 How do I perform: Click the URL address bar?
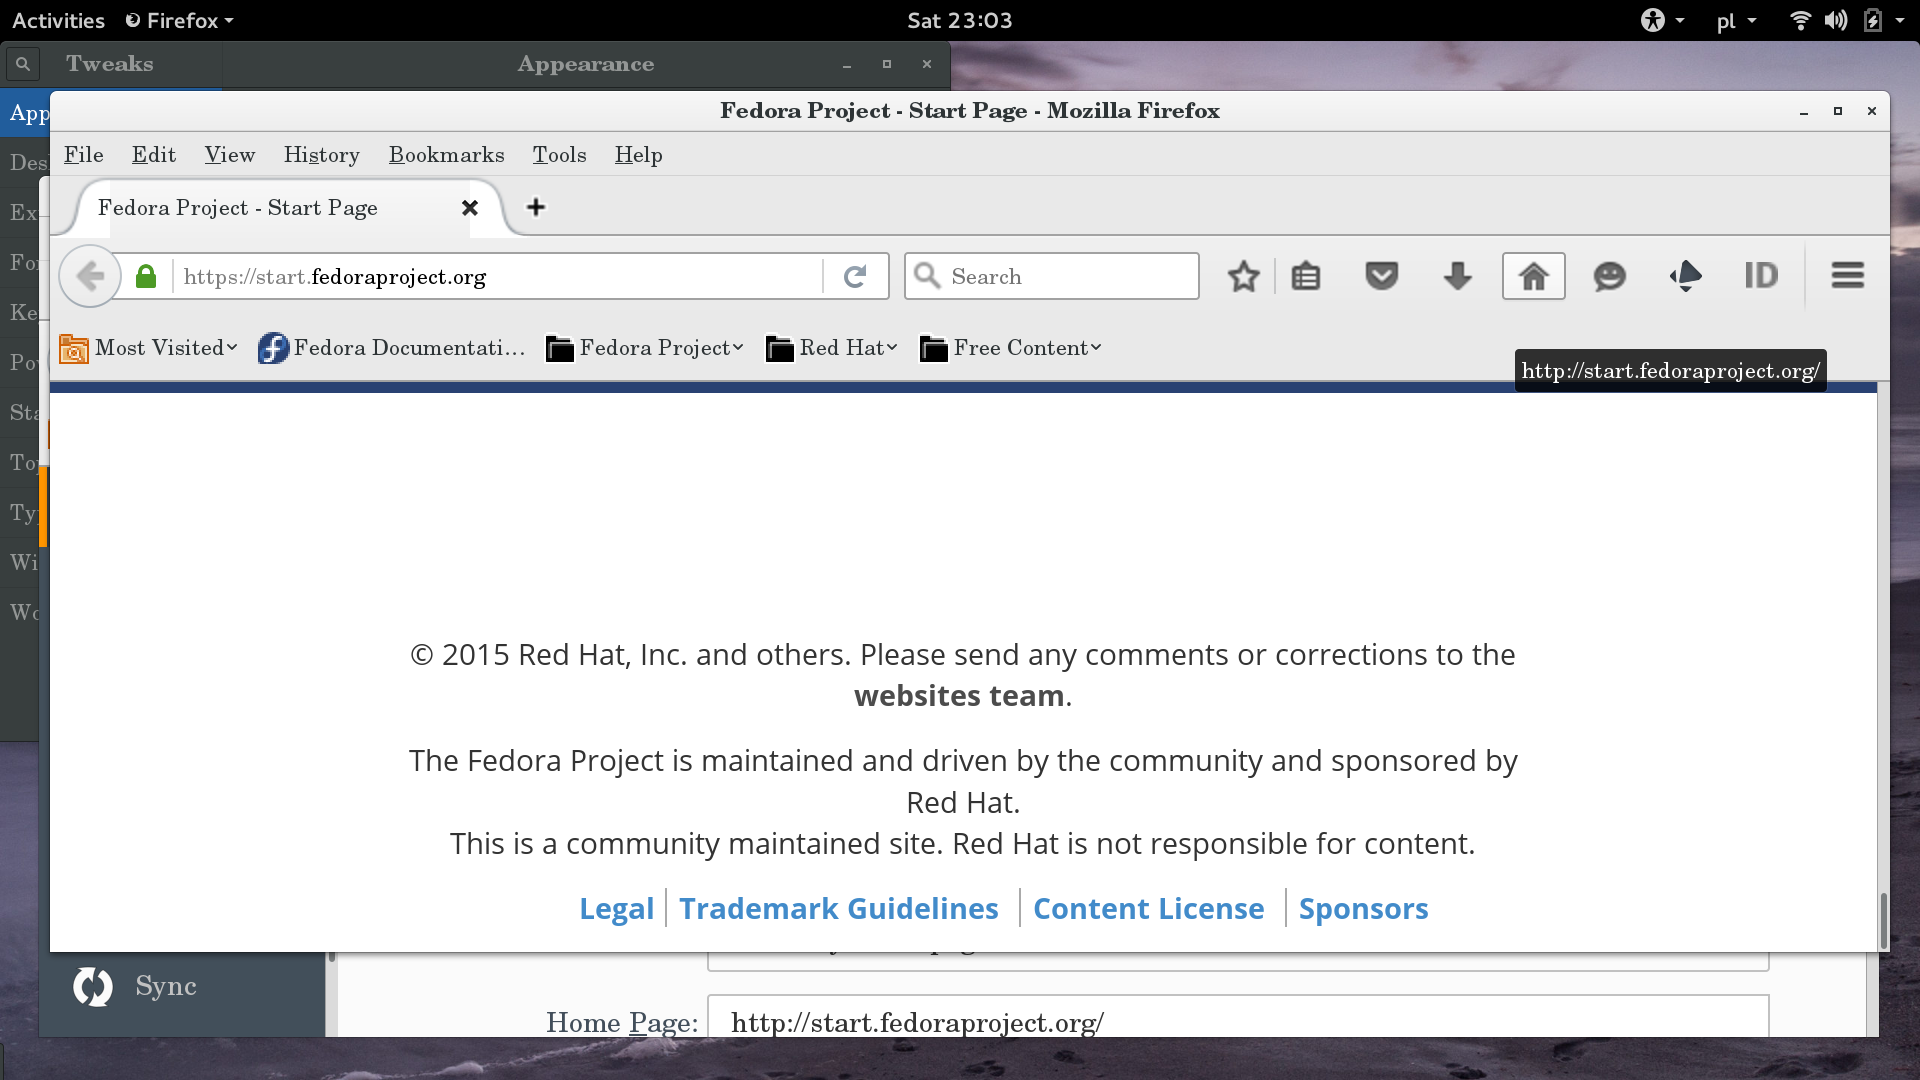click(x=500, y=276)
